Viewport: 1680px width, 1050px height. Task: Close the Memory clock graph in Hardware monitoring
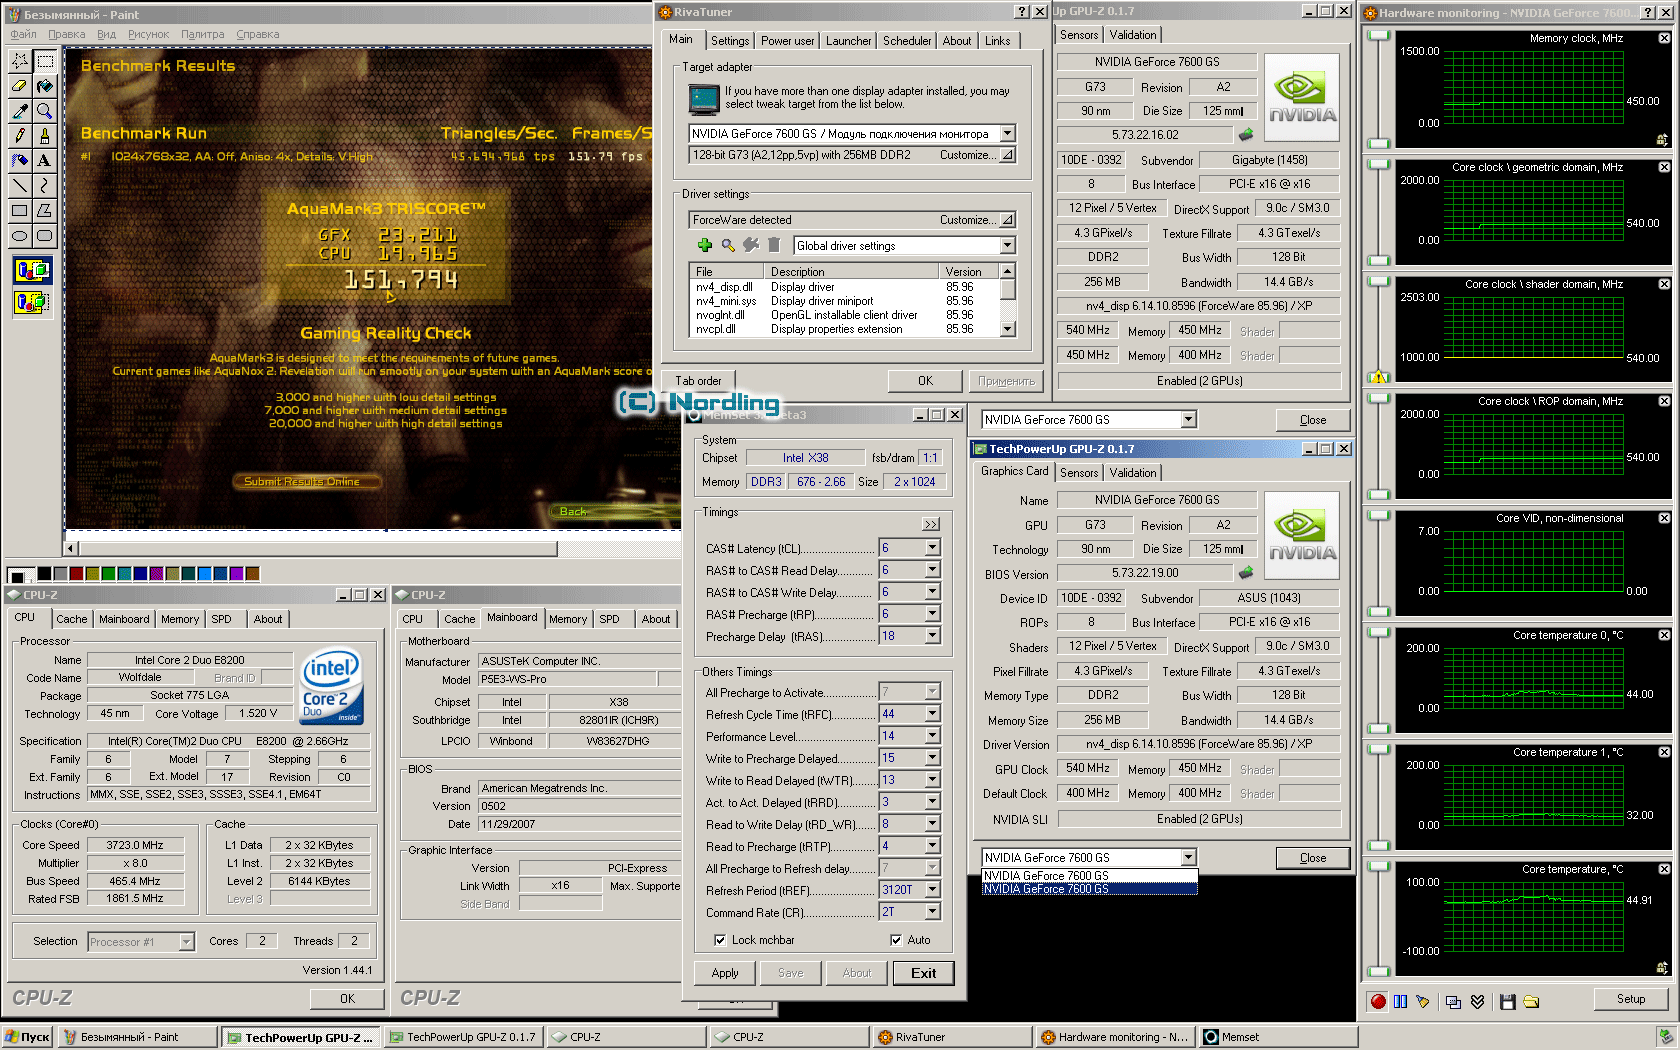(1664, 38)
